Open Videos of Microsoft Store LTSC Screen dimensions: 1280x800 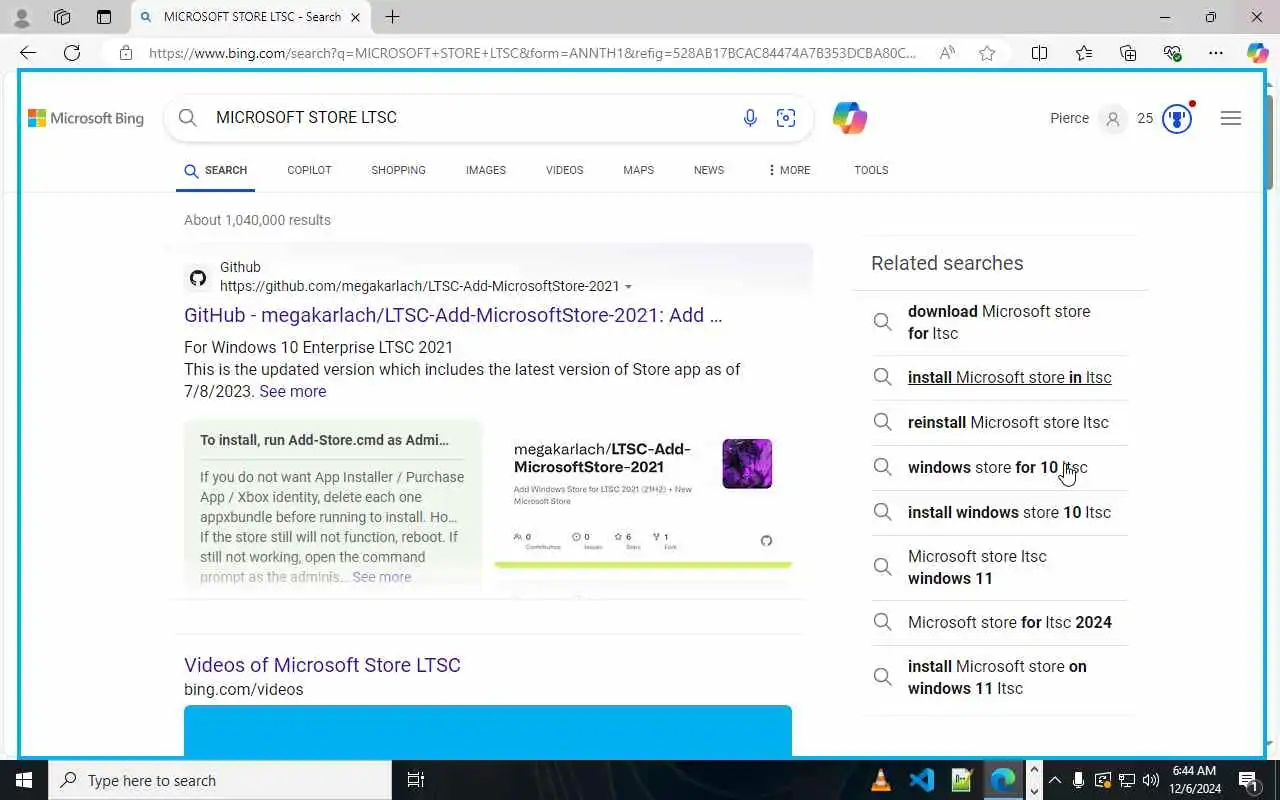coord(322,665)
